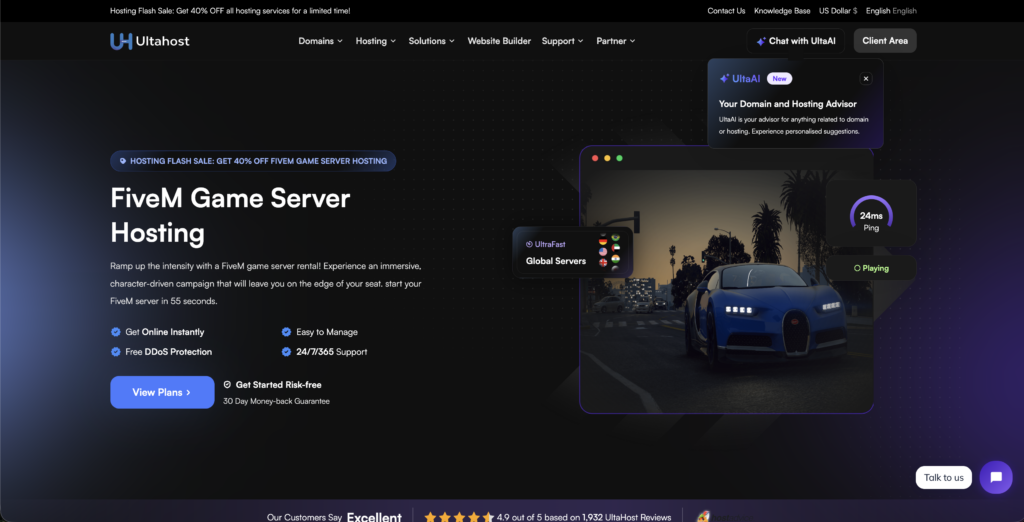Click the 24ms Ping gauge
Image resolution: width=1024 pixels, height=522 pixels.
(x=871, y=214)
